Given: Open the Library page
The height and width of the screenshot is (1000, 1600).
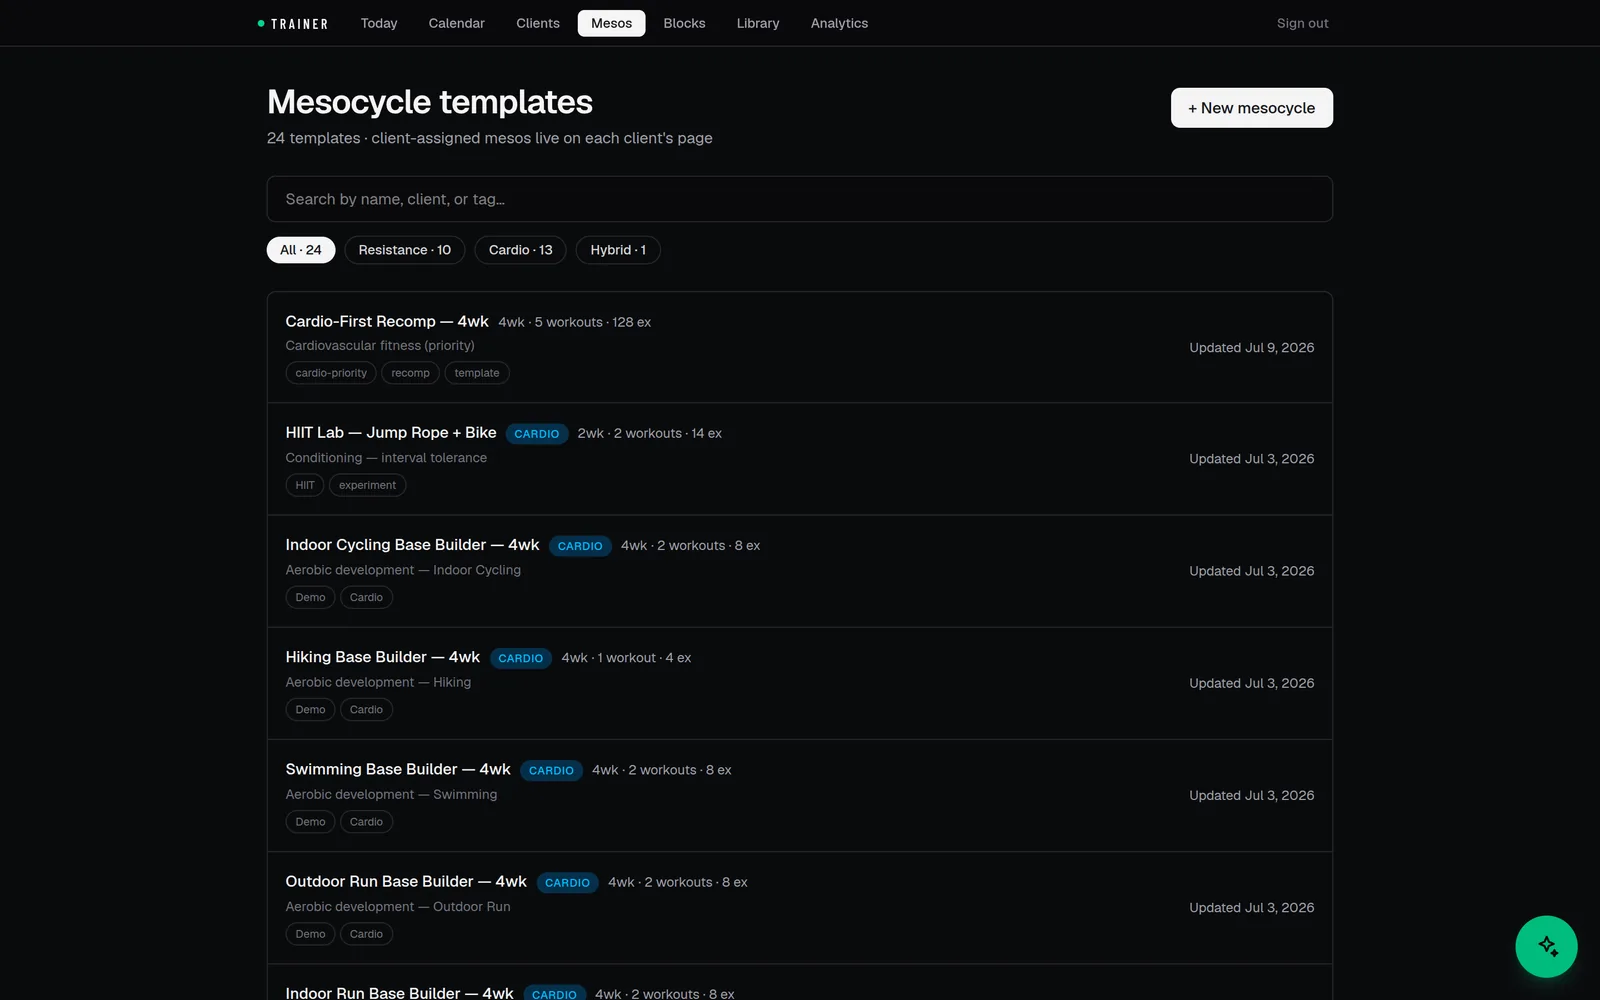Looking at the screenshot, I should pyautogui.click(x=758, y=23).
